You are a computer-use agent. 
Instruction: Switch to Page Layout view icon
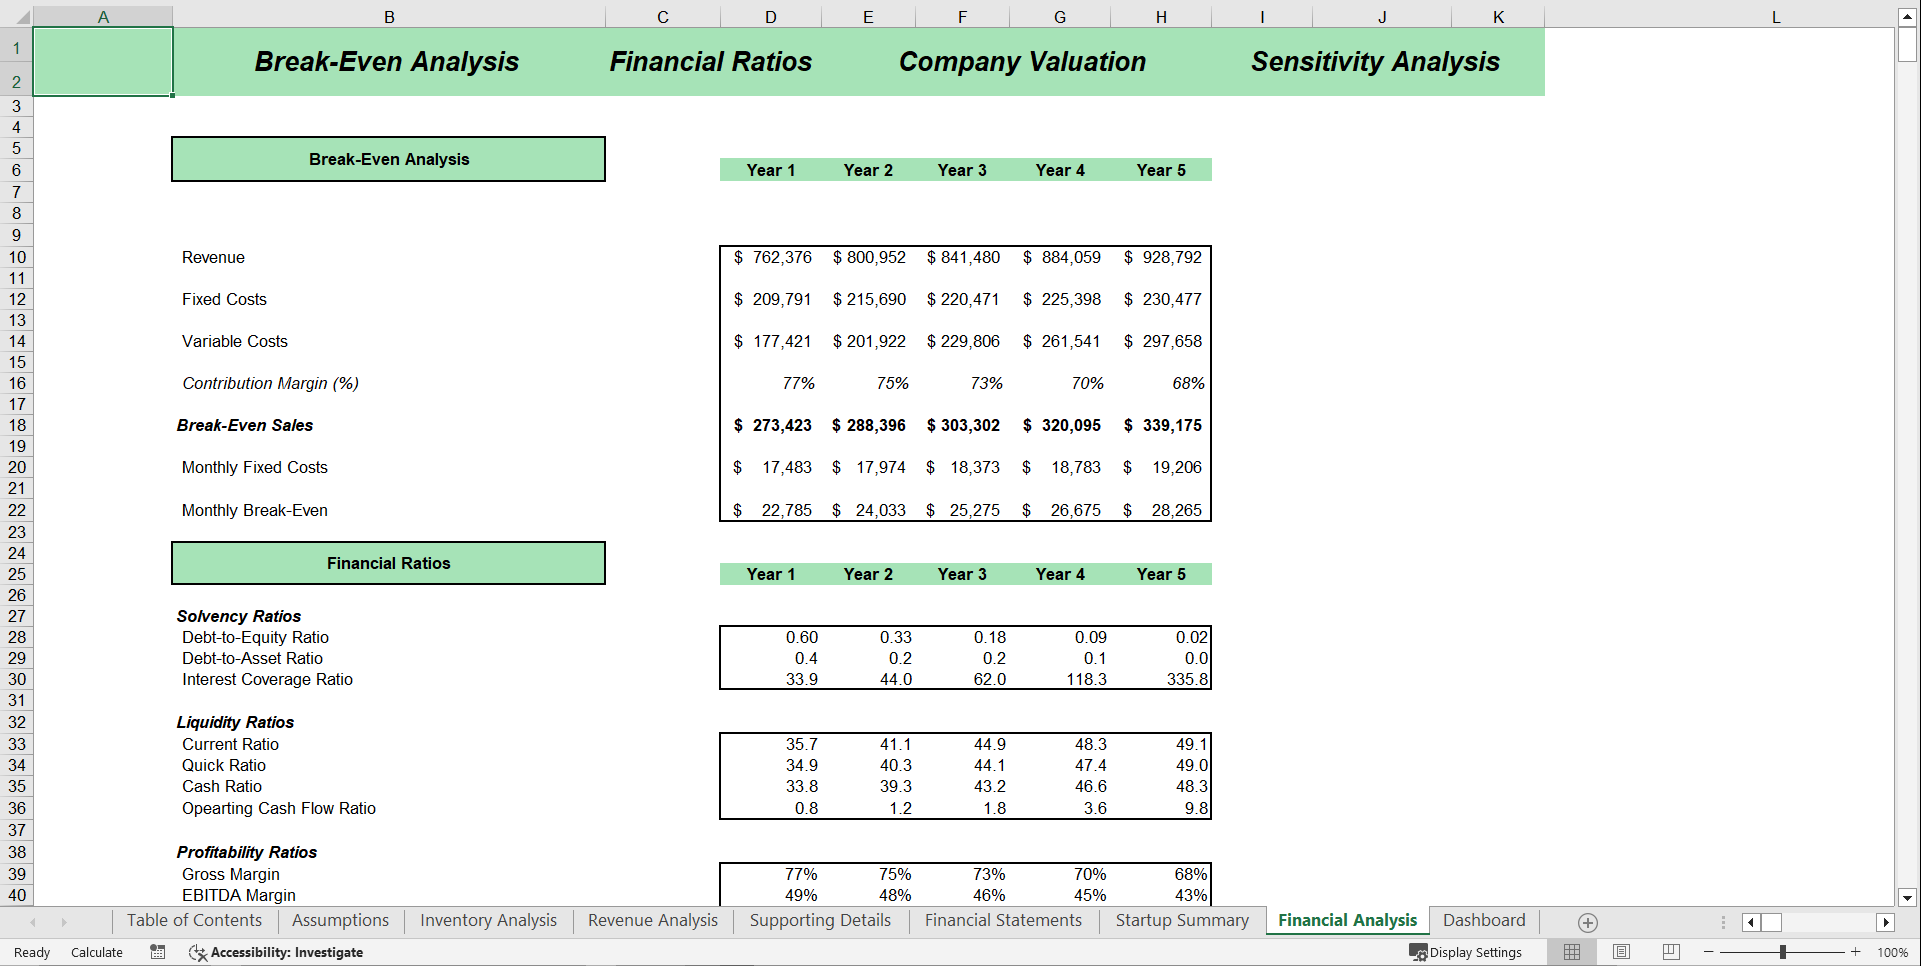pos(1621,952)
